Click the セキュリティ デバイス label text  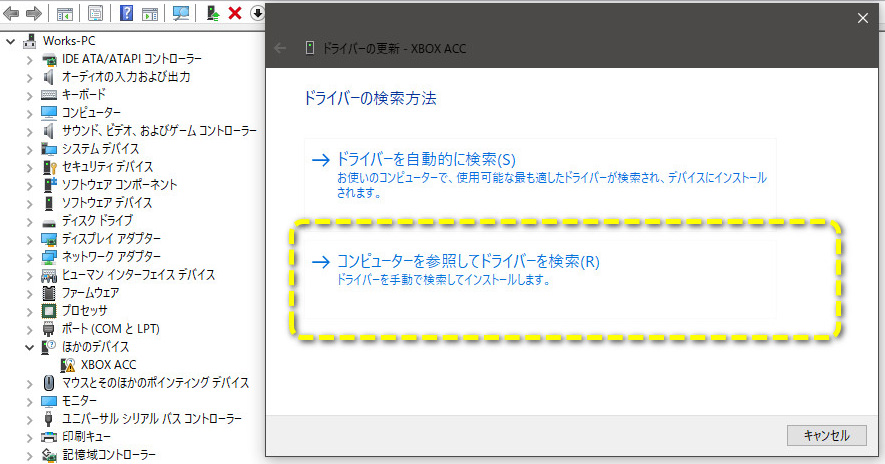pyautogui.click(x=107, y=167)
